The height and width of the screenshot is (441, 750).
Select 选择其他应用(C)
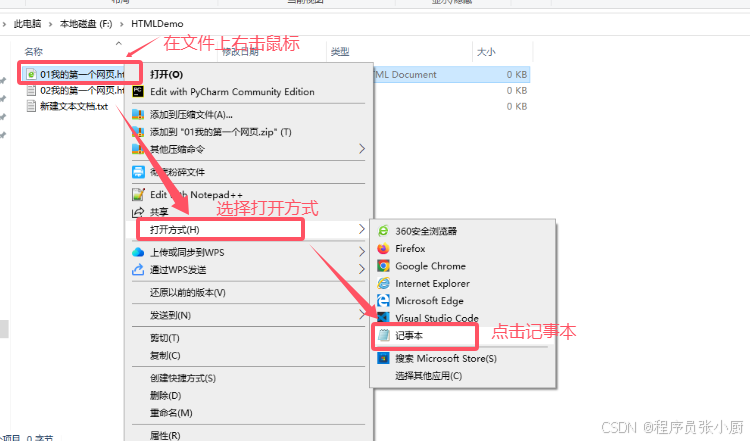point(463,376)
